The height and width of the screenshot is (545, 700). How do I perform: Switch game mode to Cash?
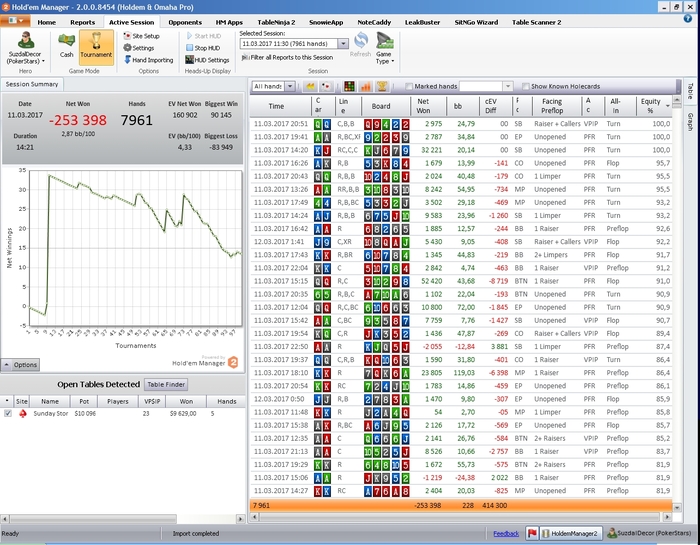tap(67, 46)
